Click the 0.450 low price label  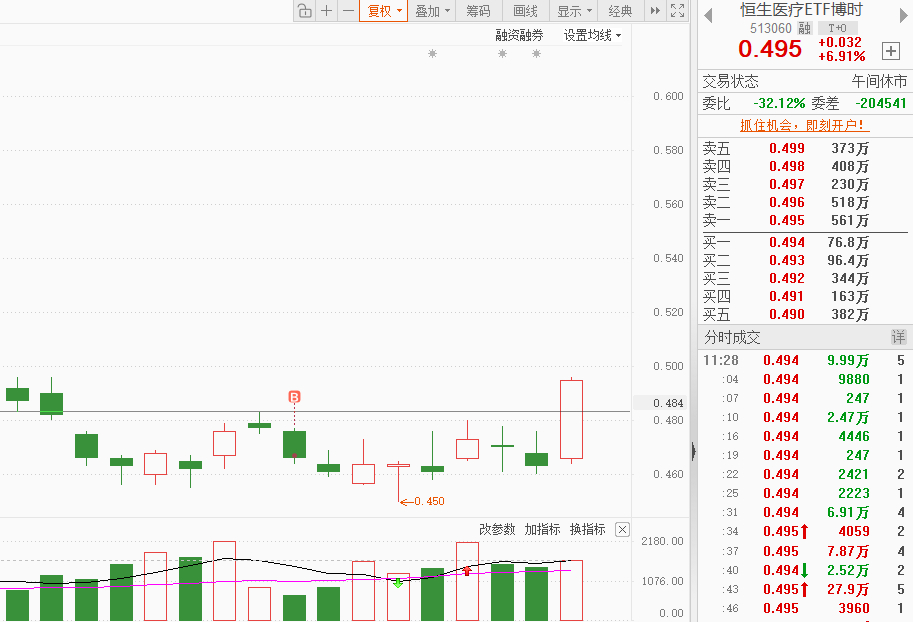click(x=429, y=501)
